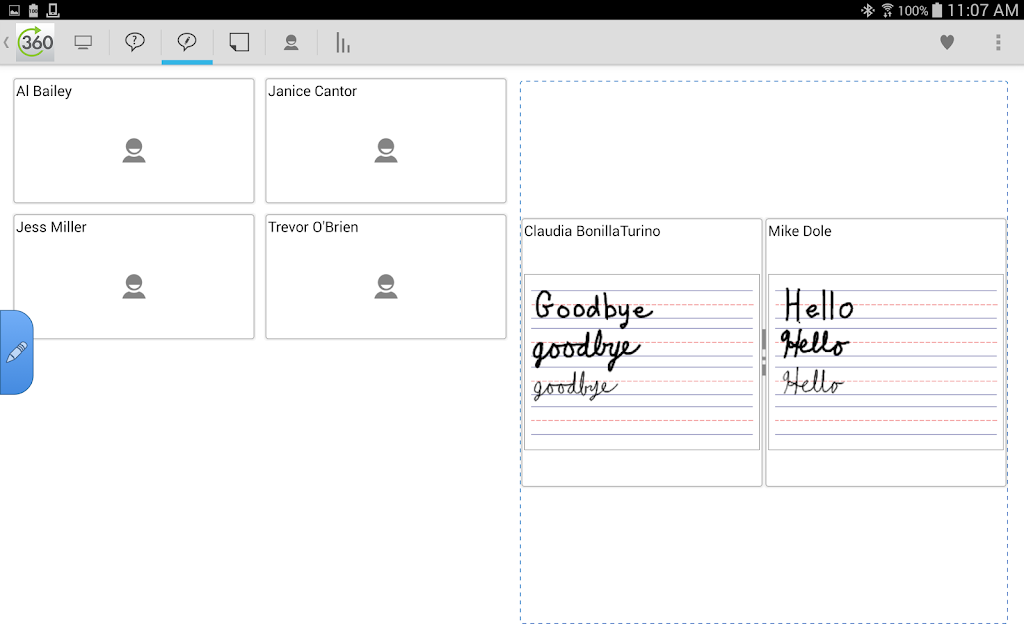Expand the blue pencil side tab
Viewport: 1024px width, 640px height.
pos(16,353)
